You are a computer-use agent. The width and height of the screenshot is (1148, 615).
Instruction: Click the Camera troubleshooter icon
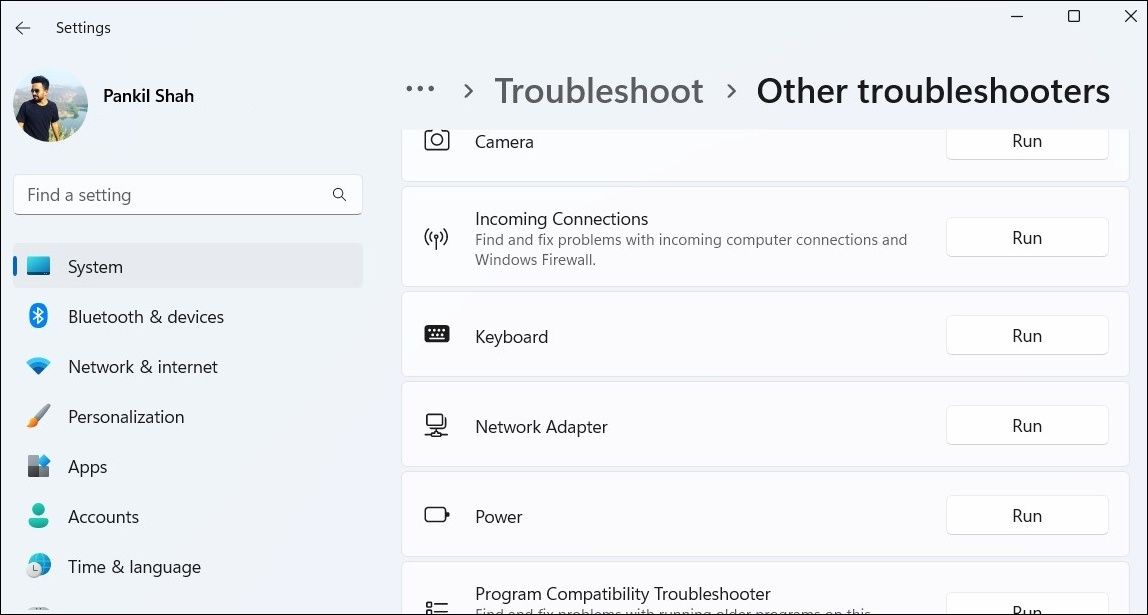coord(437,141)
